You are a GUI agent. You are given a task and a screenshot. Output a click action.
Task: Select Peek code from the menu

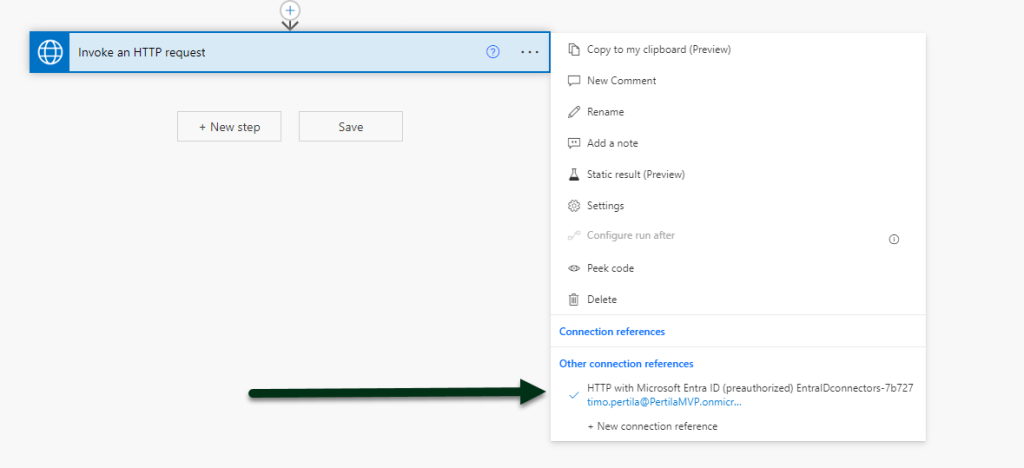pos(610,268)
